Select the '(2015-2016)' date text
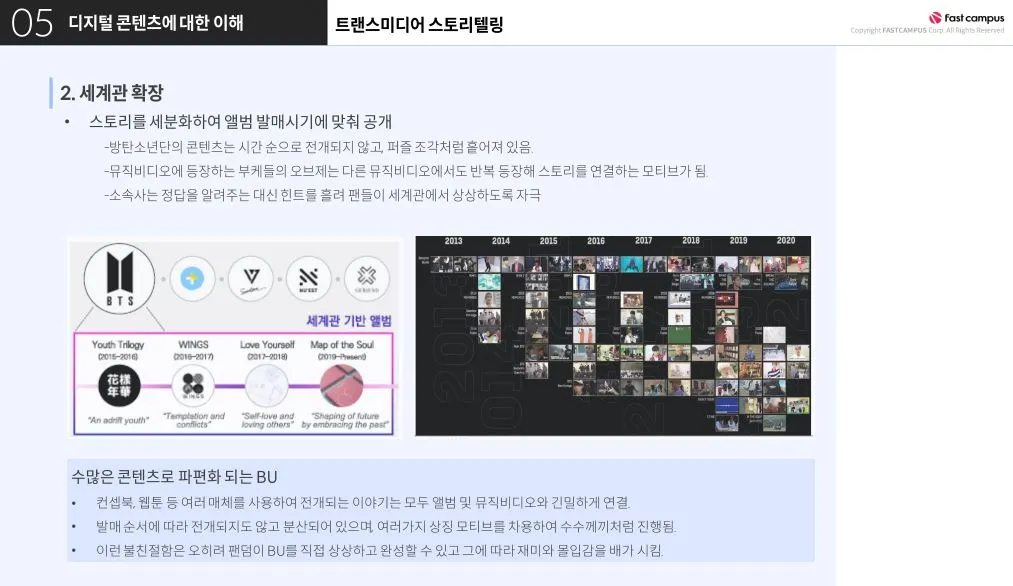Viewport: 1013px width, 586px height. click(x=118, y=357)
